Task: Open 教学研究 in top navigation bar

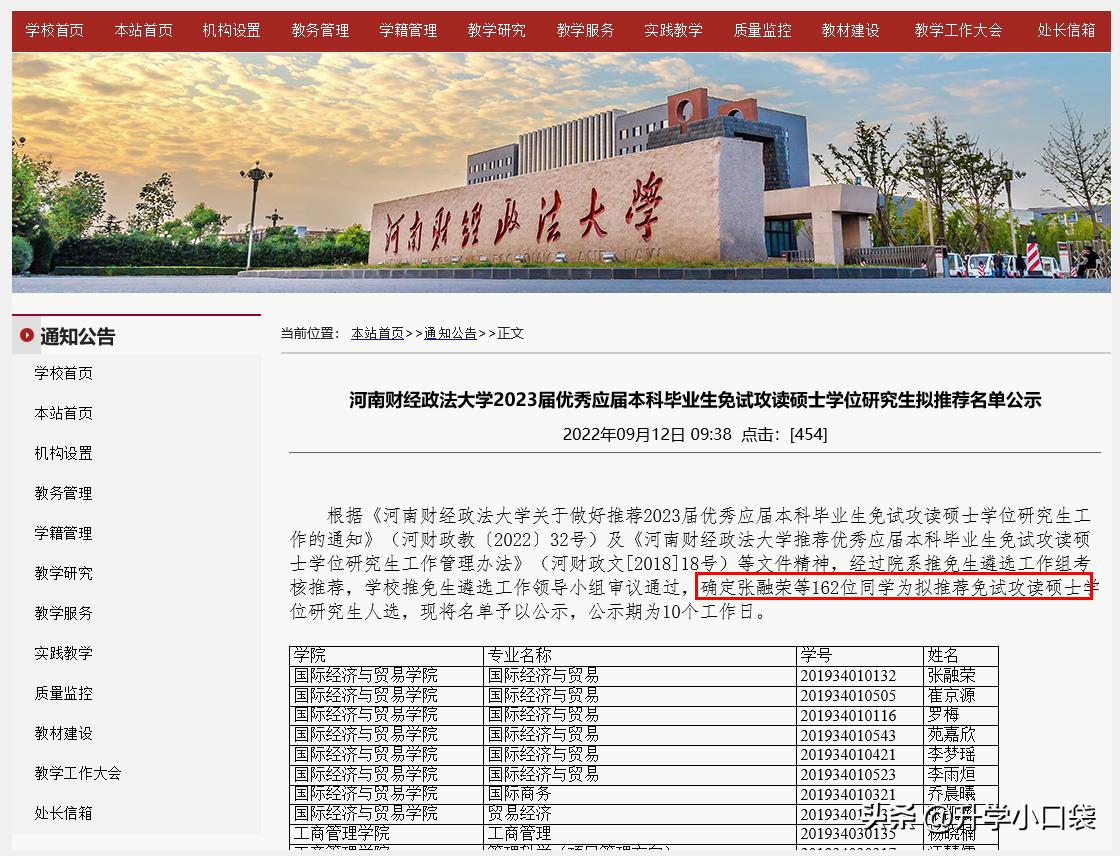Action: tap(496, 31)
